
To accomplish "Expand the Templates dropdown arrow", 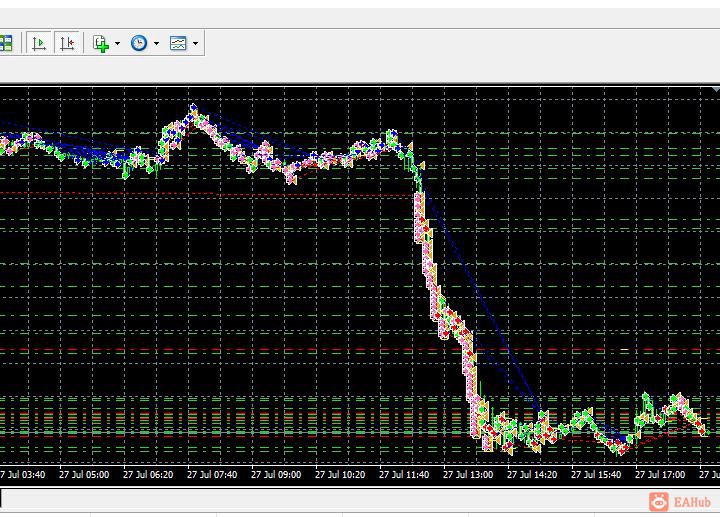I will [196, 44].
